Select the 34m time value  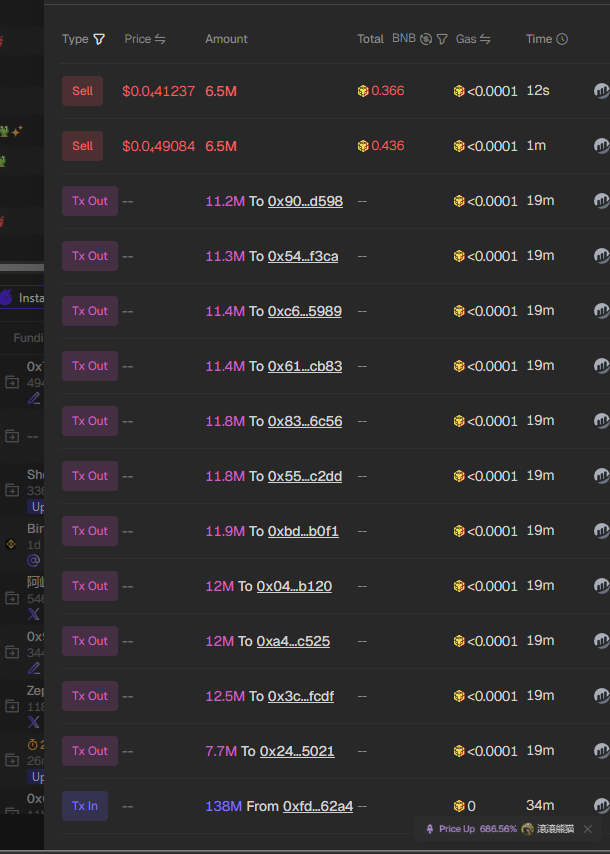[540, 806]
